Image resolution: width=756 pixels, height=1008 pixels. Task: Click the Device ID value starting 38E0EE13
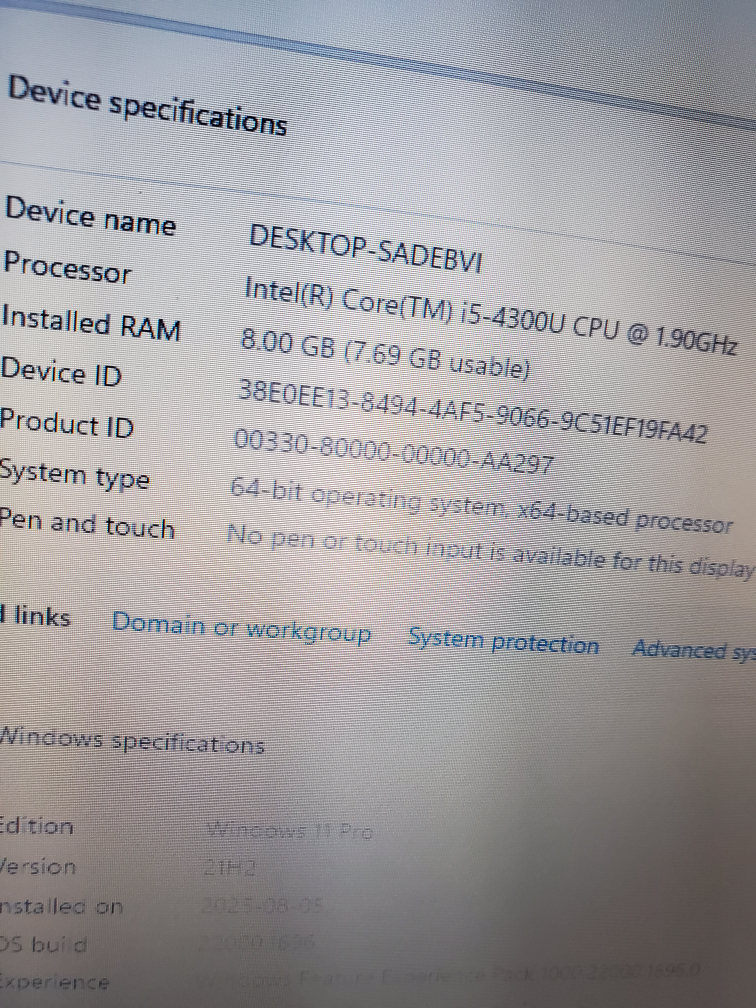pyautogui.click(x=471, y=410)
